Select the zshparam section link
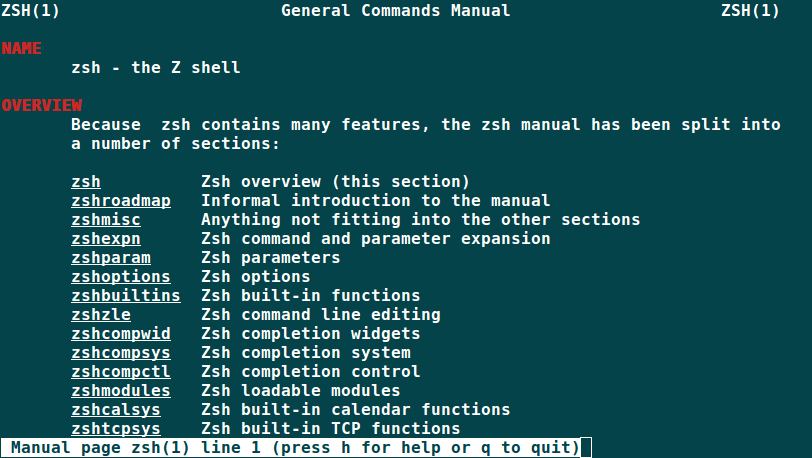 coord(111,258)
